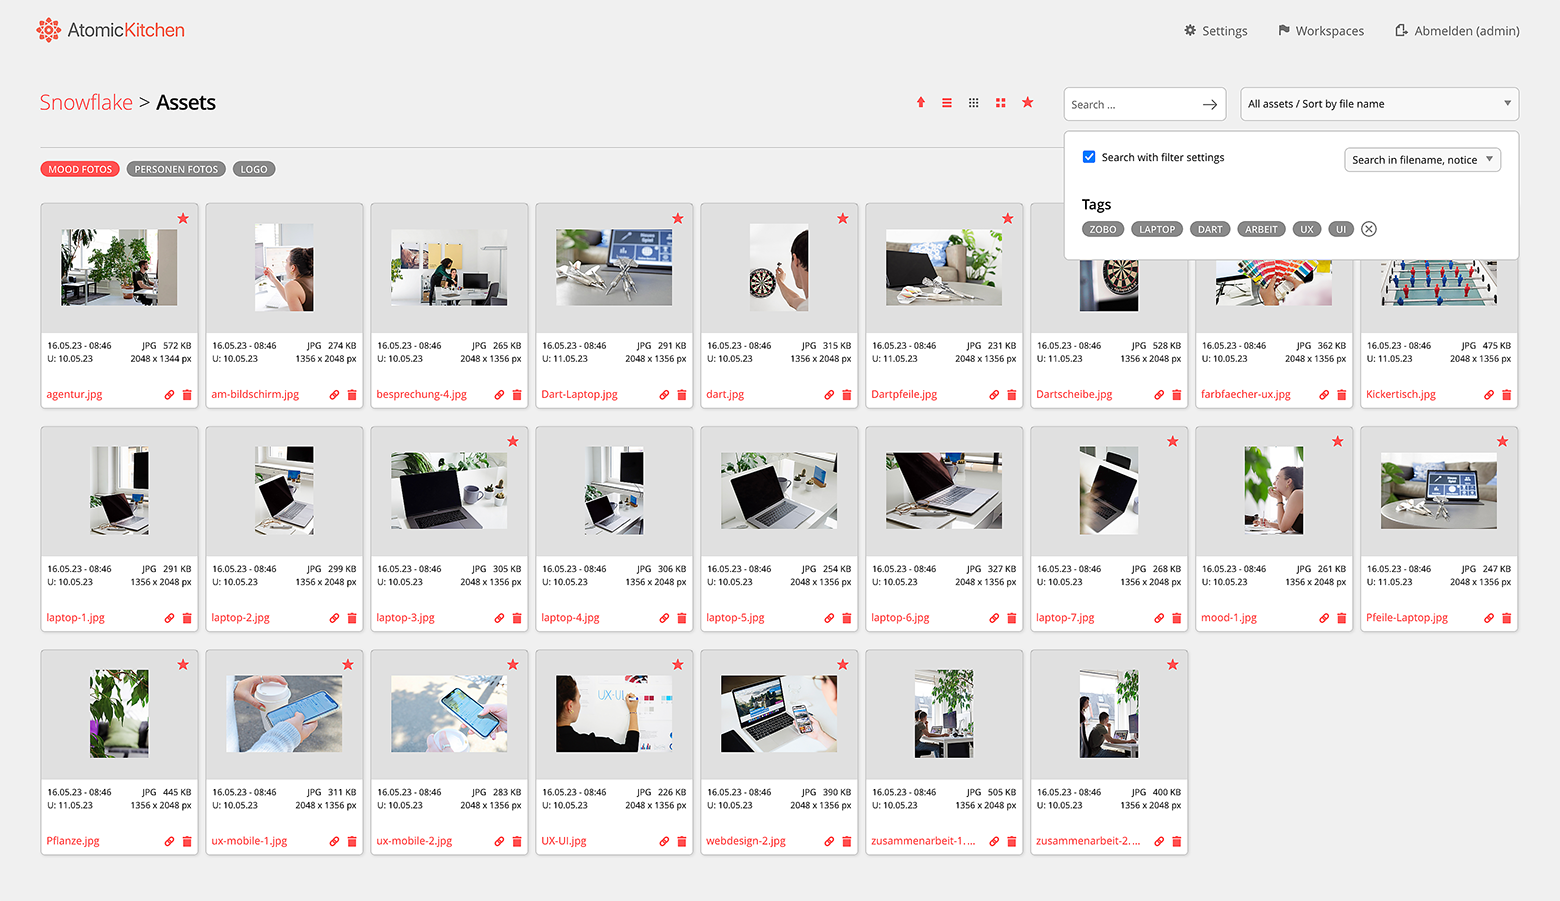Switch to list view layout
This screenshot has width=1560, height=901.
coord(947,102)
